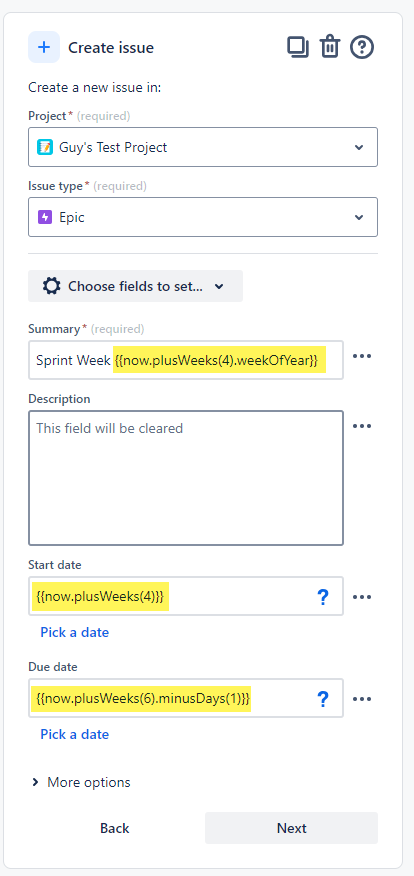The width and height of the screenshot is (414, 876).
Task: Expand the More options section
Action: (81, 782)
